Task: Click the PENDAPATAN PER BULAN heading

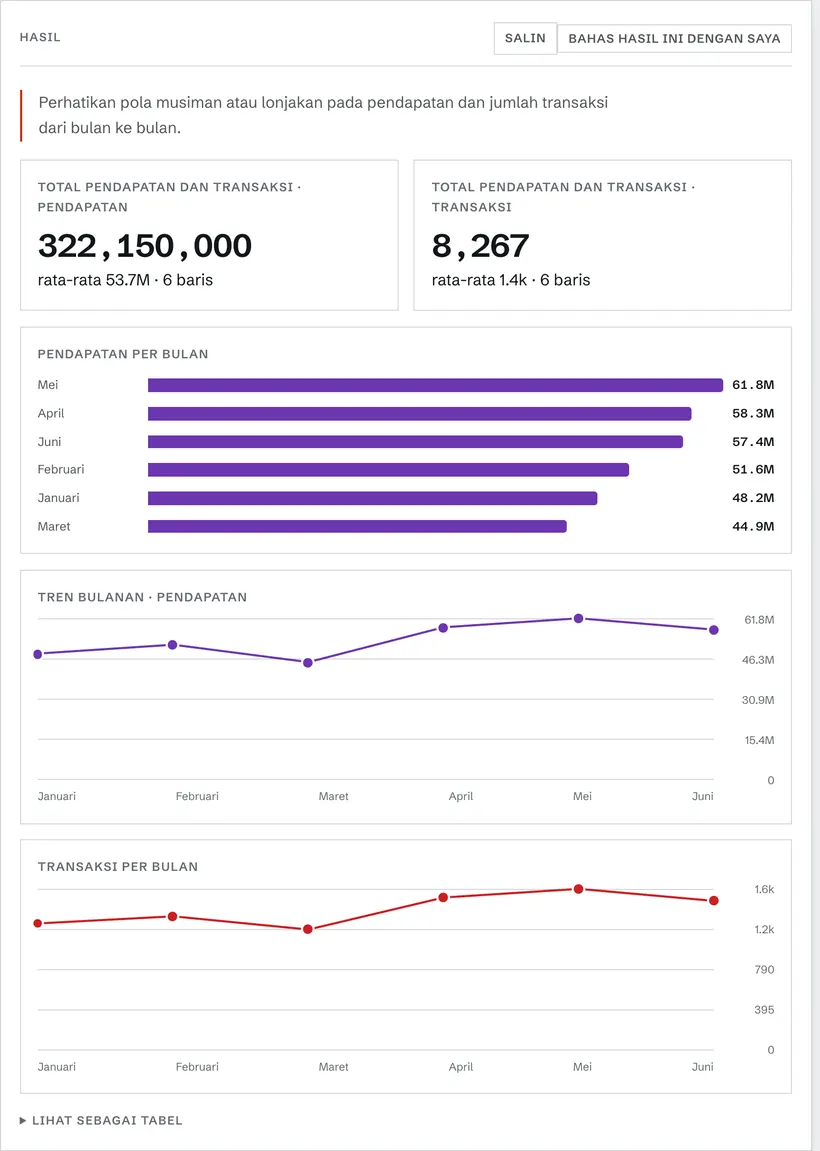Action: pyautogui.click(x=123, y=354)
